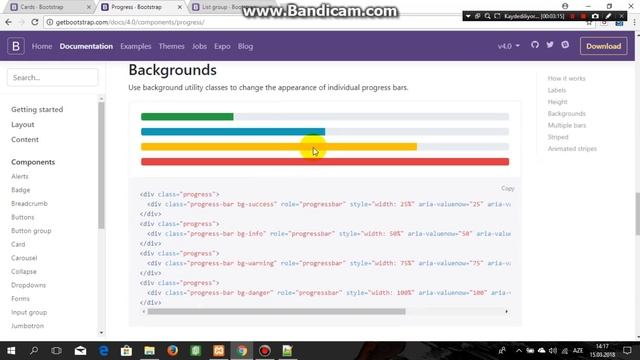Jump to Multiple bars in page contents
The width and height of the screenshot is (640, 360).
click(x=567, y=125)
